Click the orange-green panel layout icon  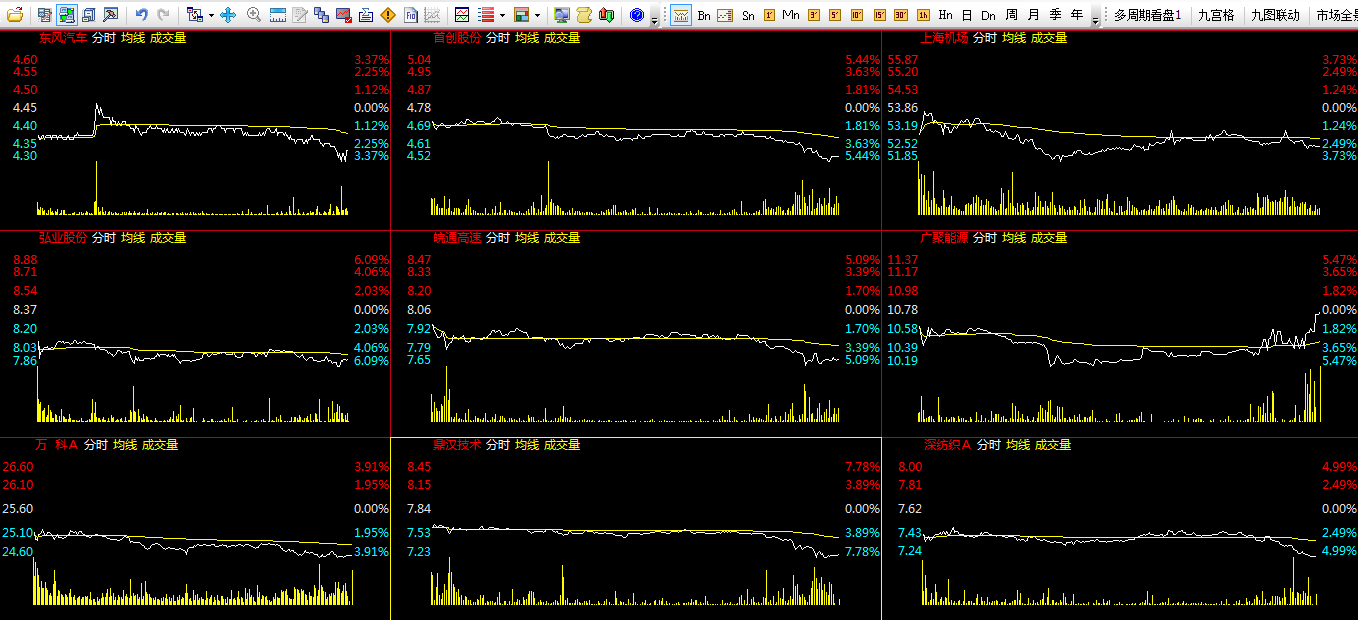point(521,15)
